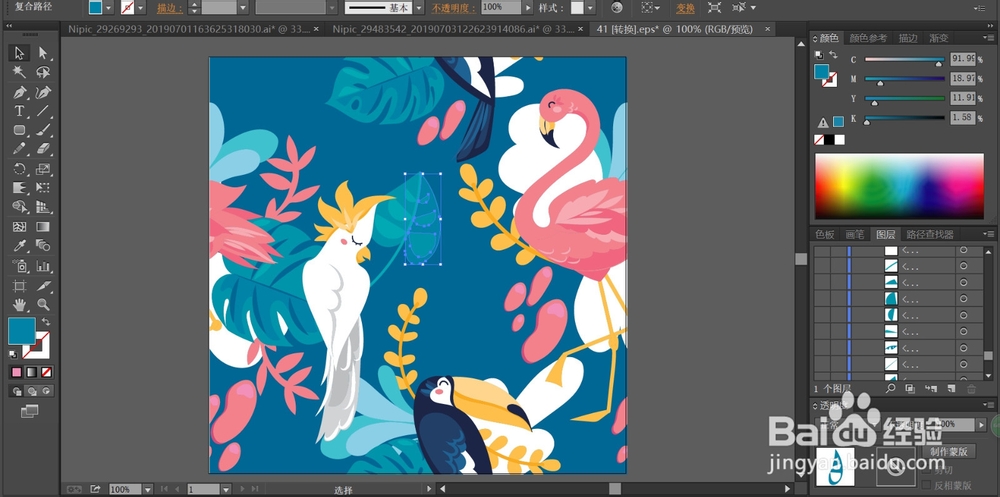The height and width of the screenshot is (497, 1000).
Task: Click Recolor Artwork wheel icon in control bar
Action: [616, 8]
